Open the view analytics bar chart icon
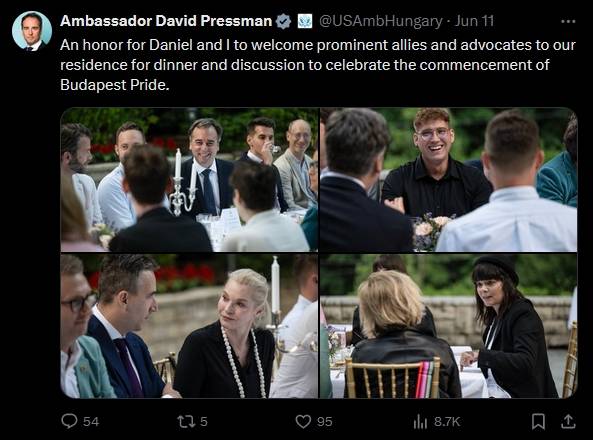The height and width of the screenshot is (440, 593). 420,421
